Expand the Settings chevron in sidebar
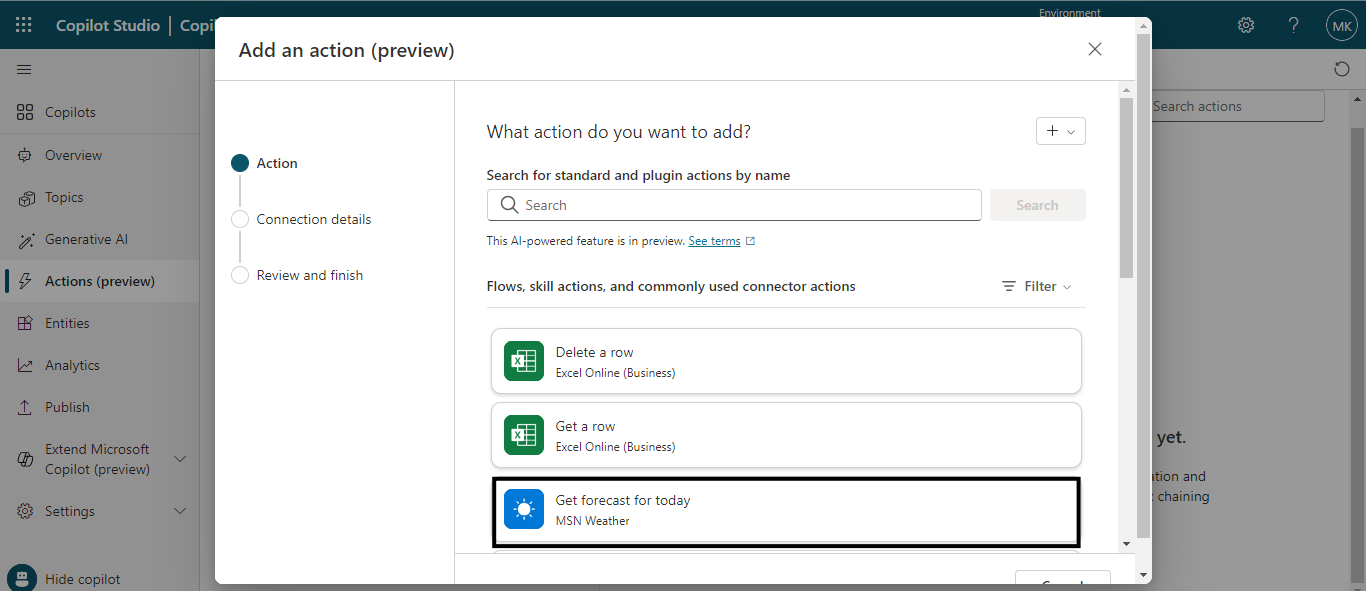Screen dimensions: 1366x591 pos(180,511)
